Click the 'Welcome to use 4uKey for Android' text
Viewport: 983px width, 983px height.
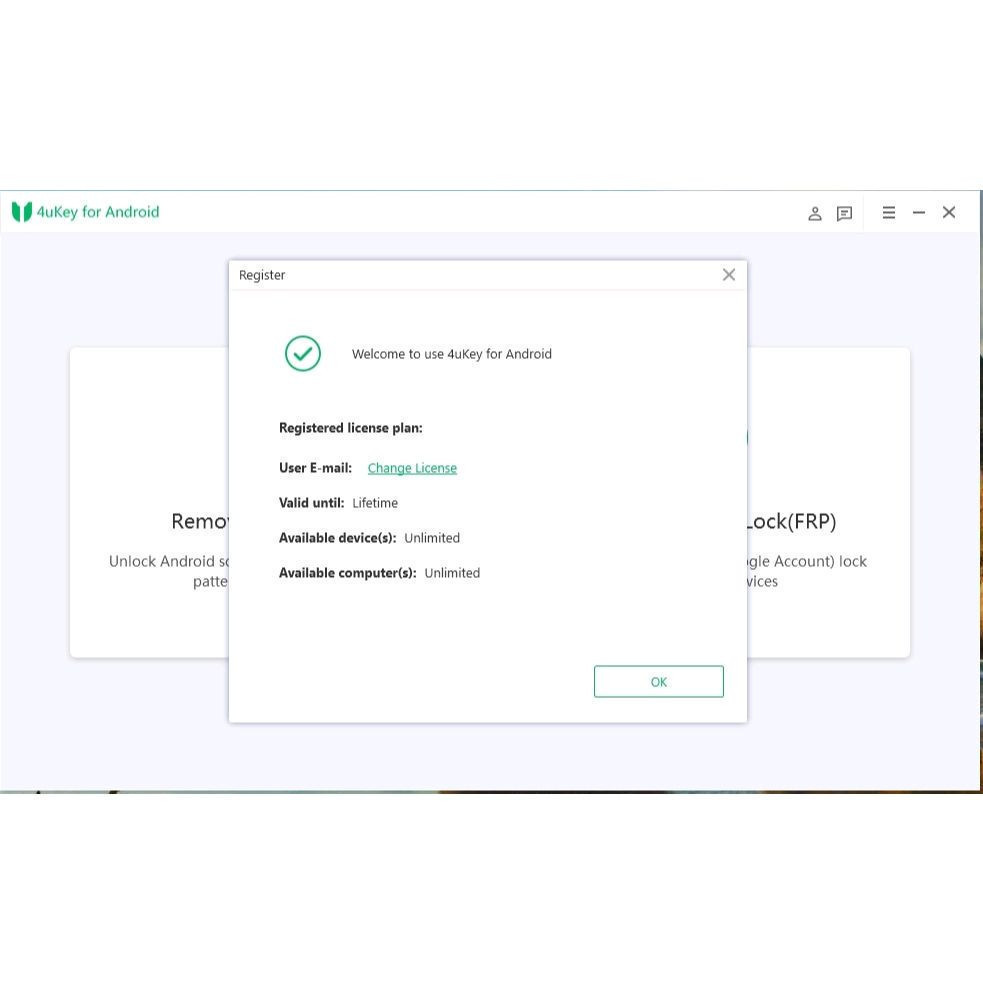pos(451,354)
